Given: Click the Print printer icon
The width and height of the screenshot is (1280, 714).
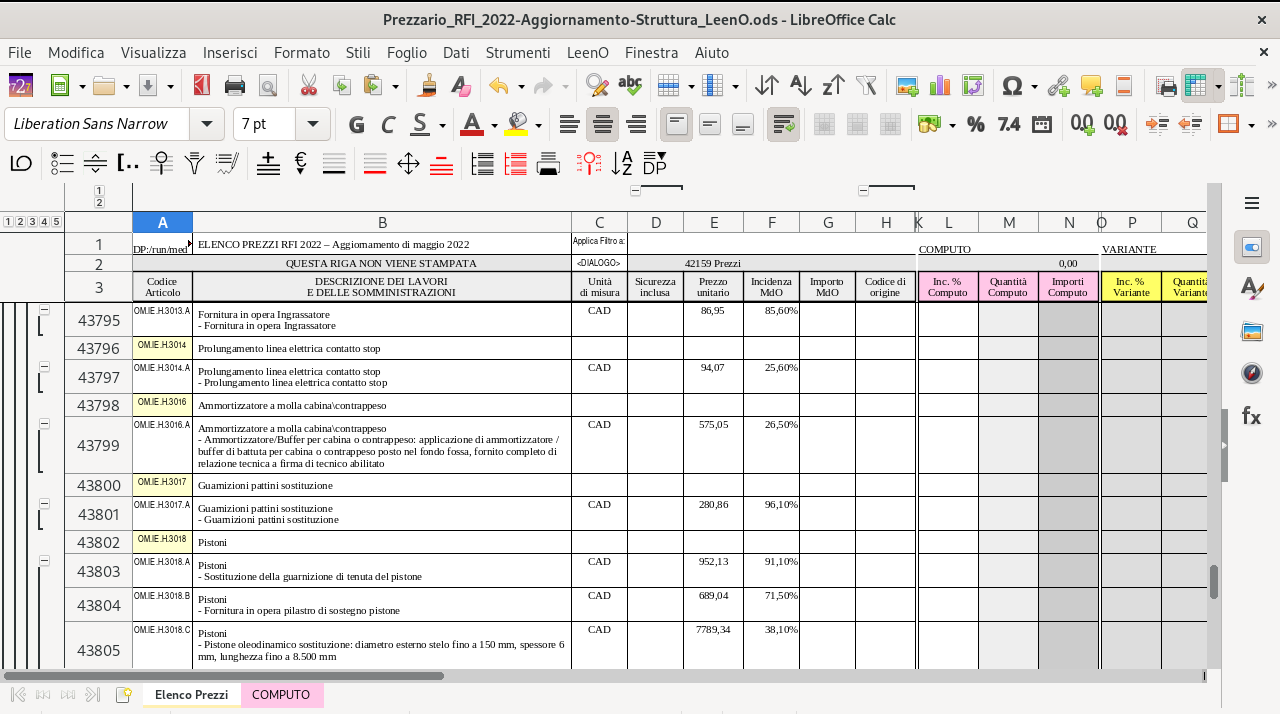Looking at the screenshot, I should (x=235, y=86).
